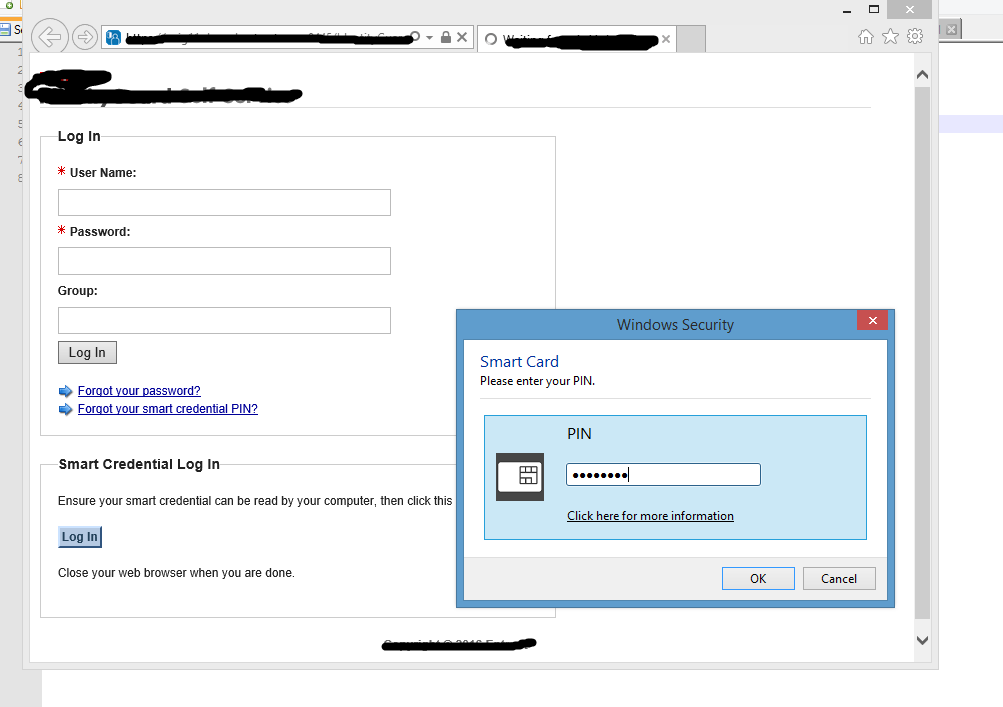
Task: Click the 'Forgot your password?' link
Action: click(139, 391)
